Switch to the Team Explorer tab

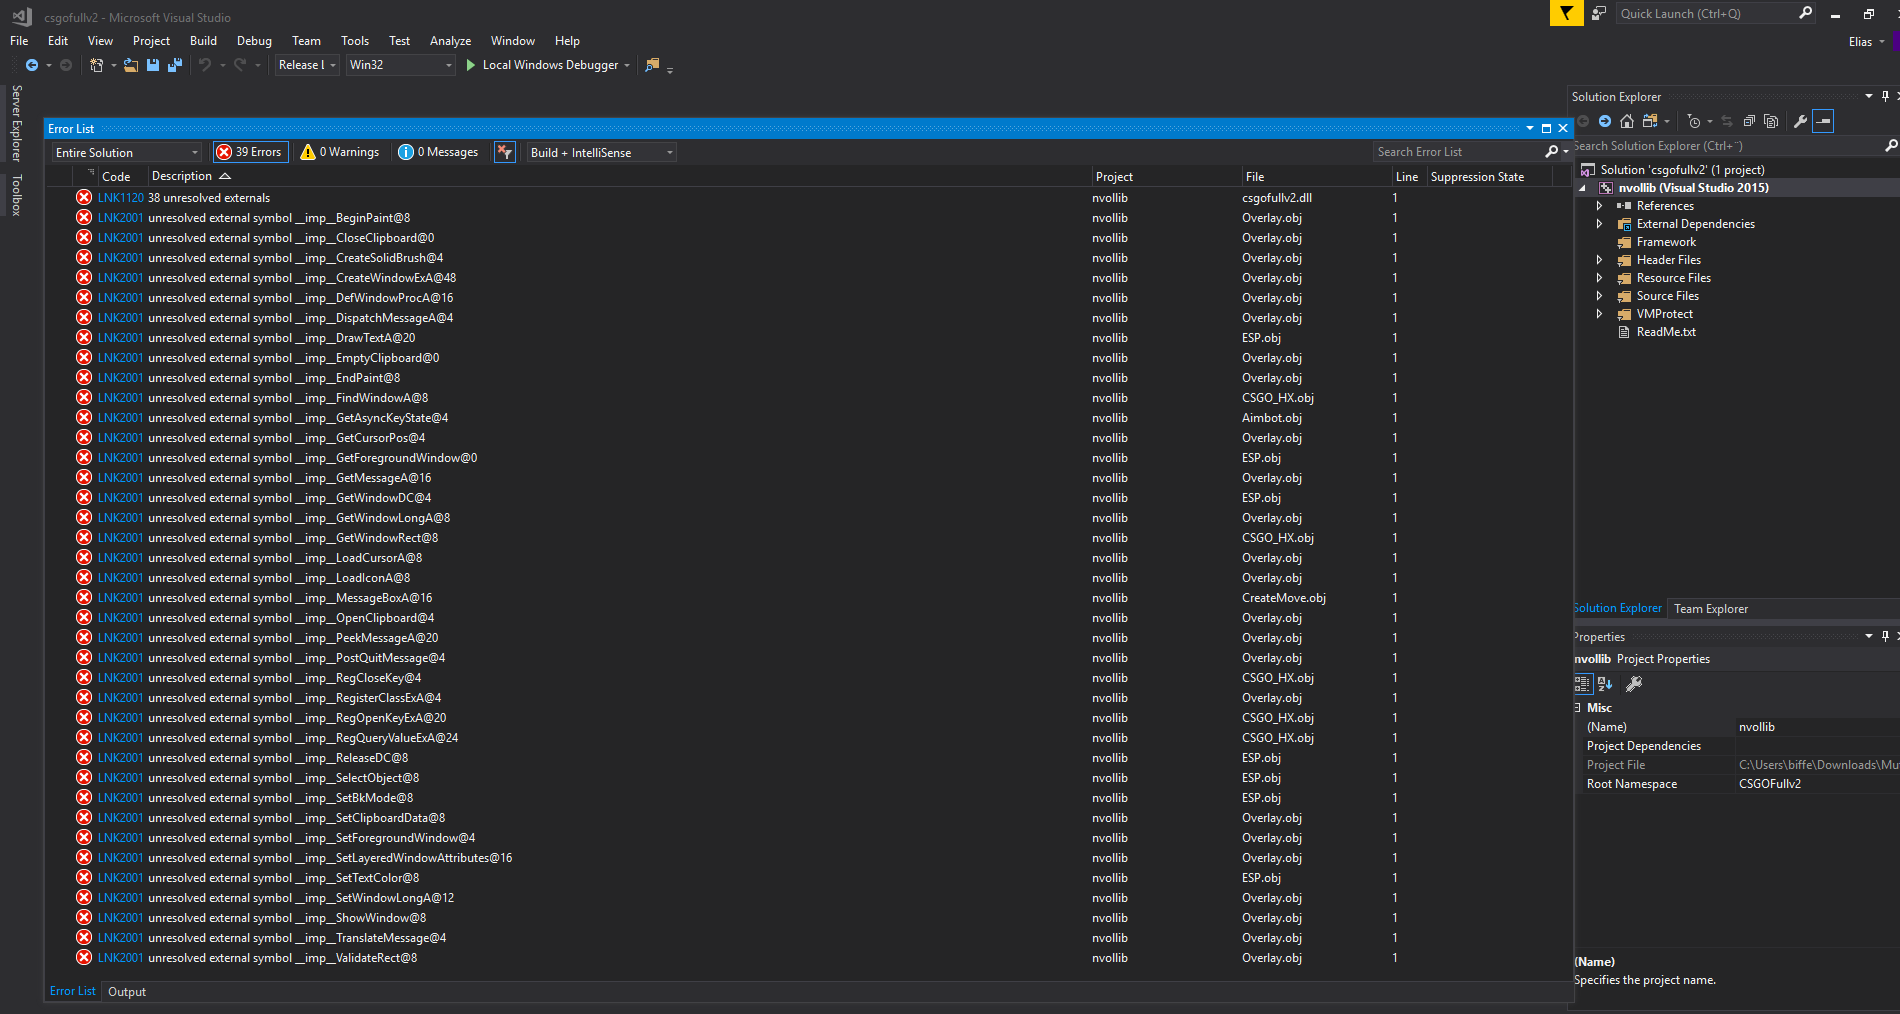tap(1711, 609)
